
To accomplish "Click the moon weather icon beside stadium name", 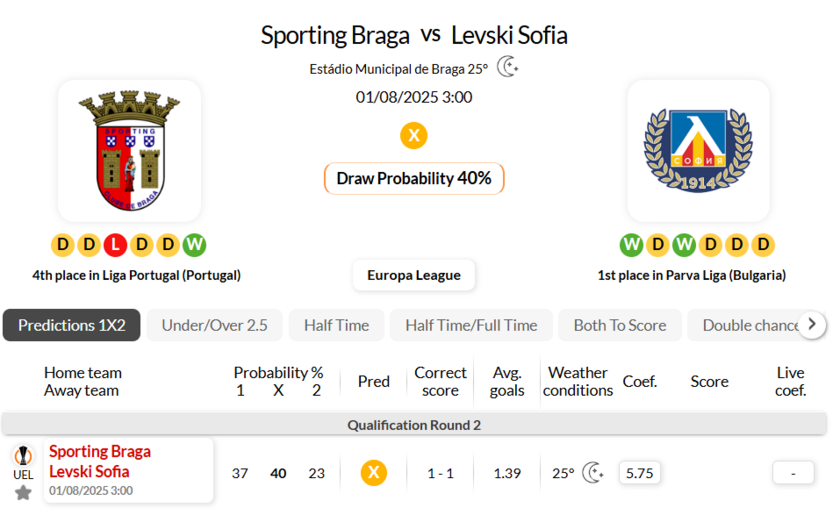I will pyautogui.click(x=509, y=67).
